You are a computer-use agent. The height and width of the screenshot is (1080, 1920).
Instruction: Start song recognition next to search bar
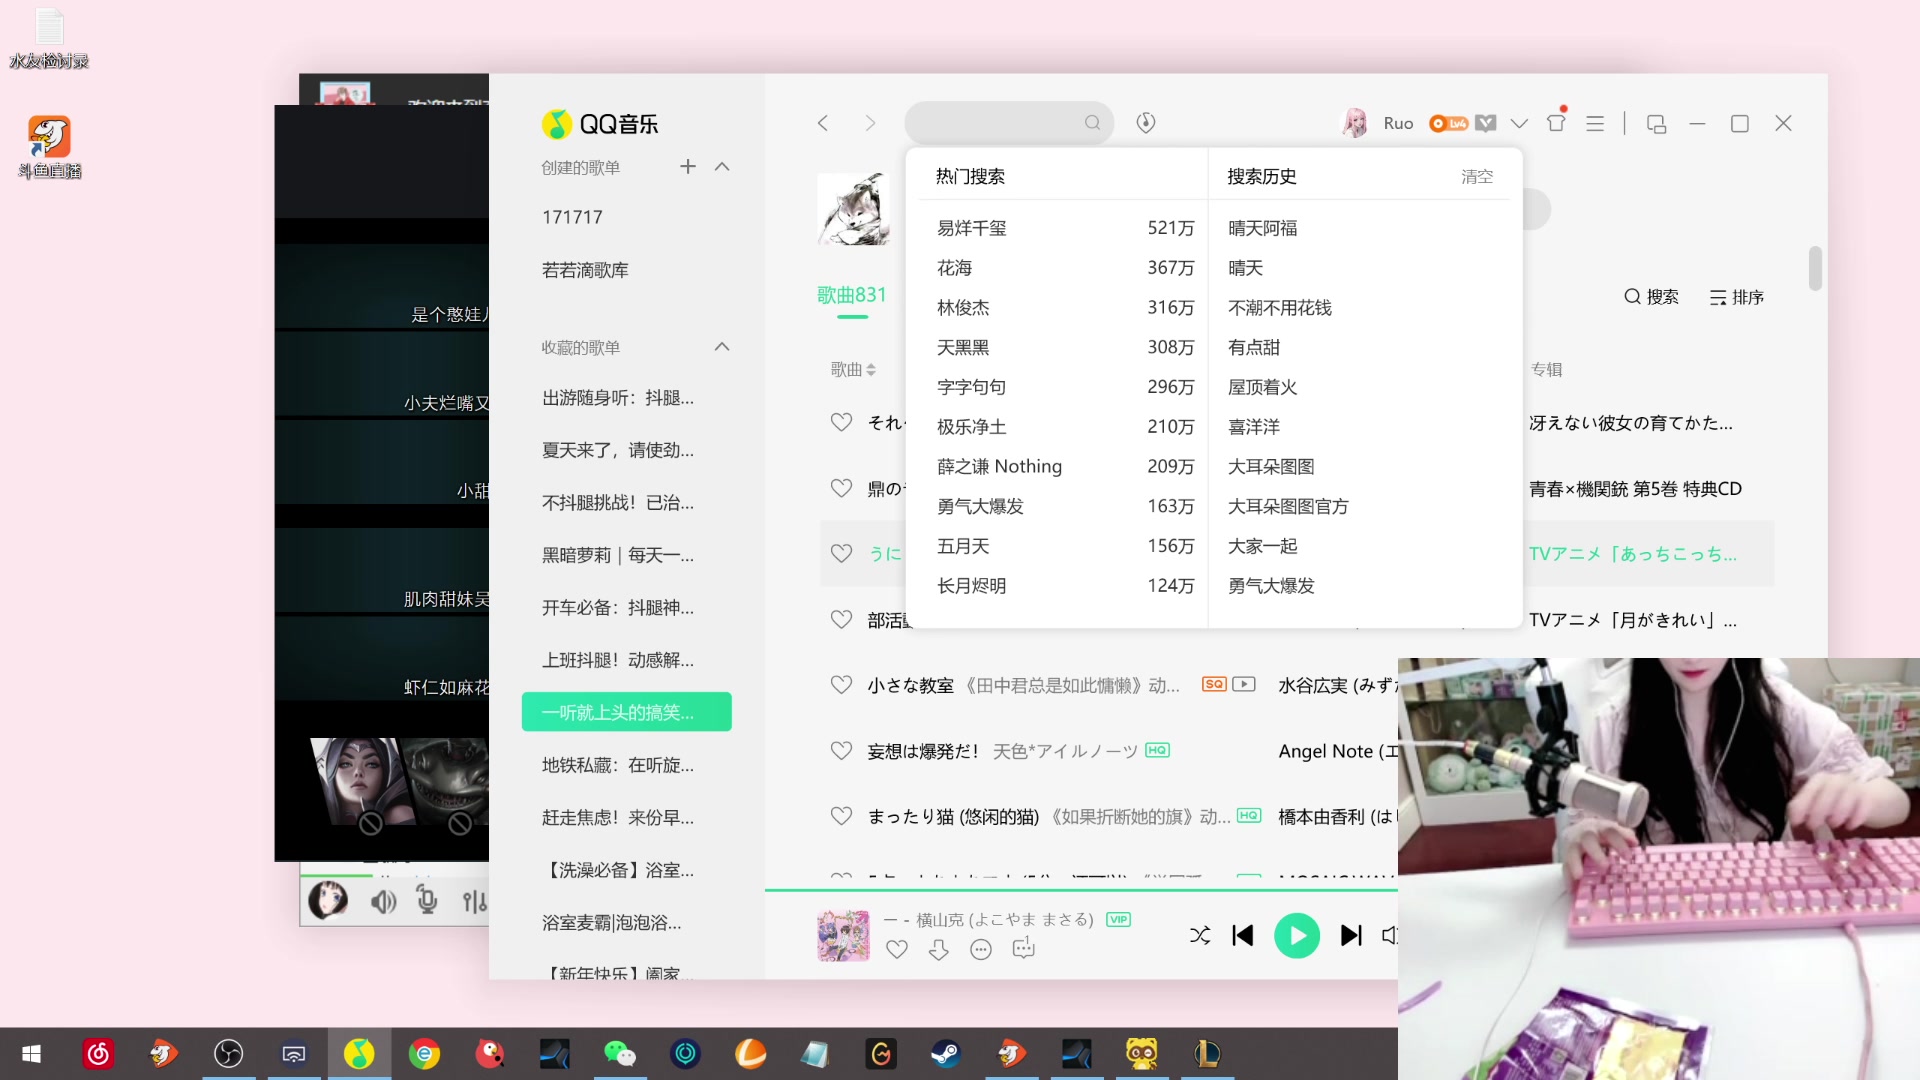(x=1146, y=122)
